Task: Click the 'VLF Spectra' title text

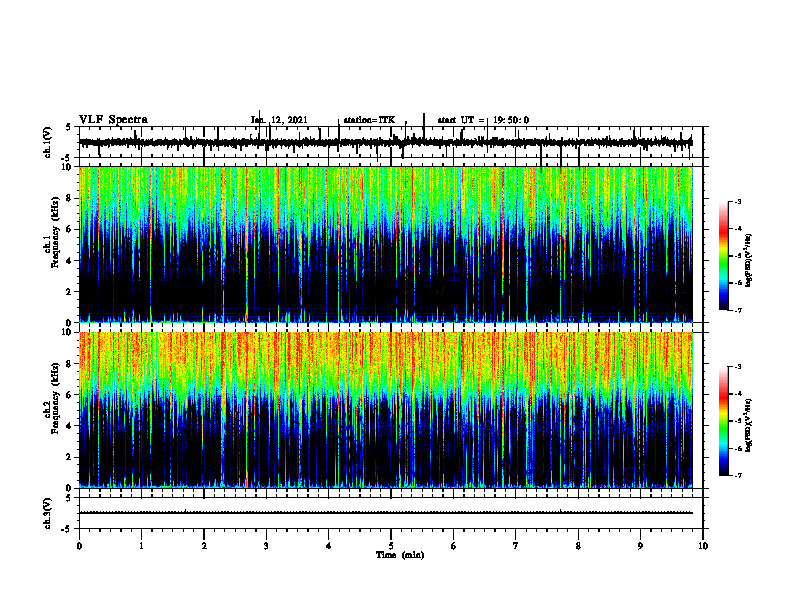Action: pyautogui.click(x=113, y=120)
